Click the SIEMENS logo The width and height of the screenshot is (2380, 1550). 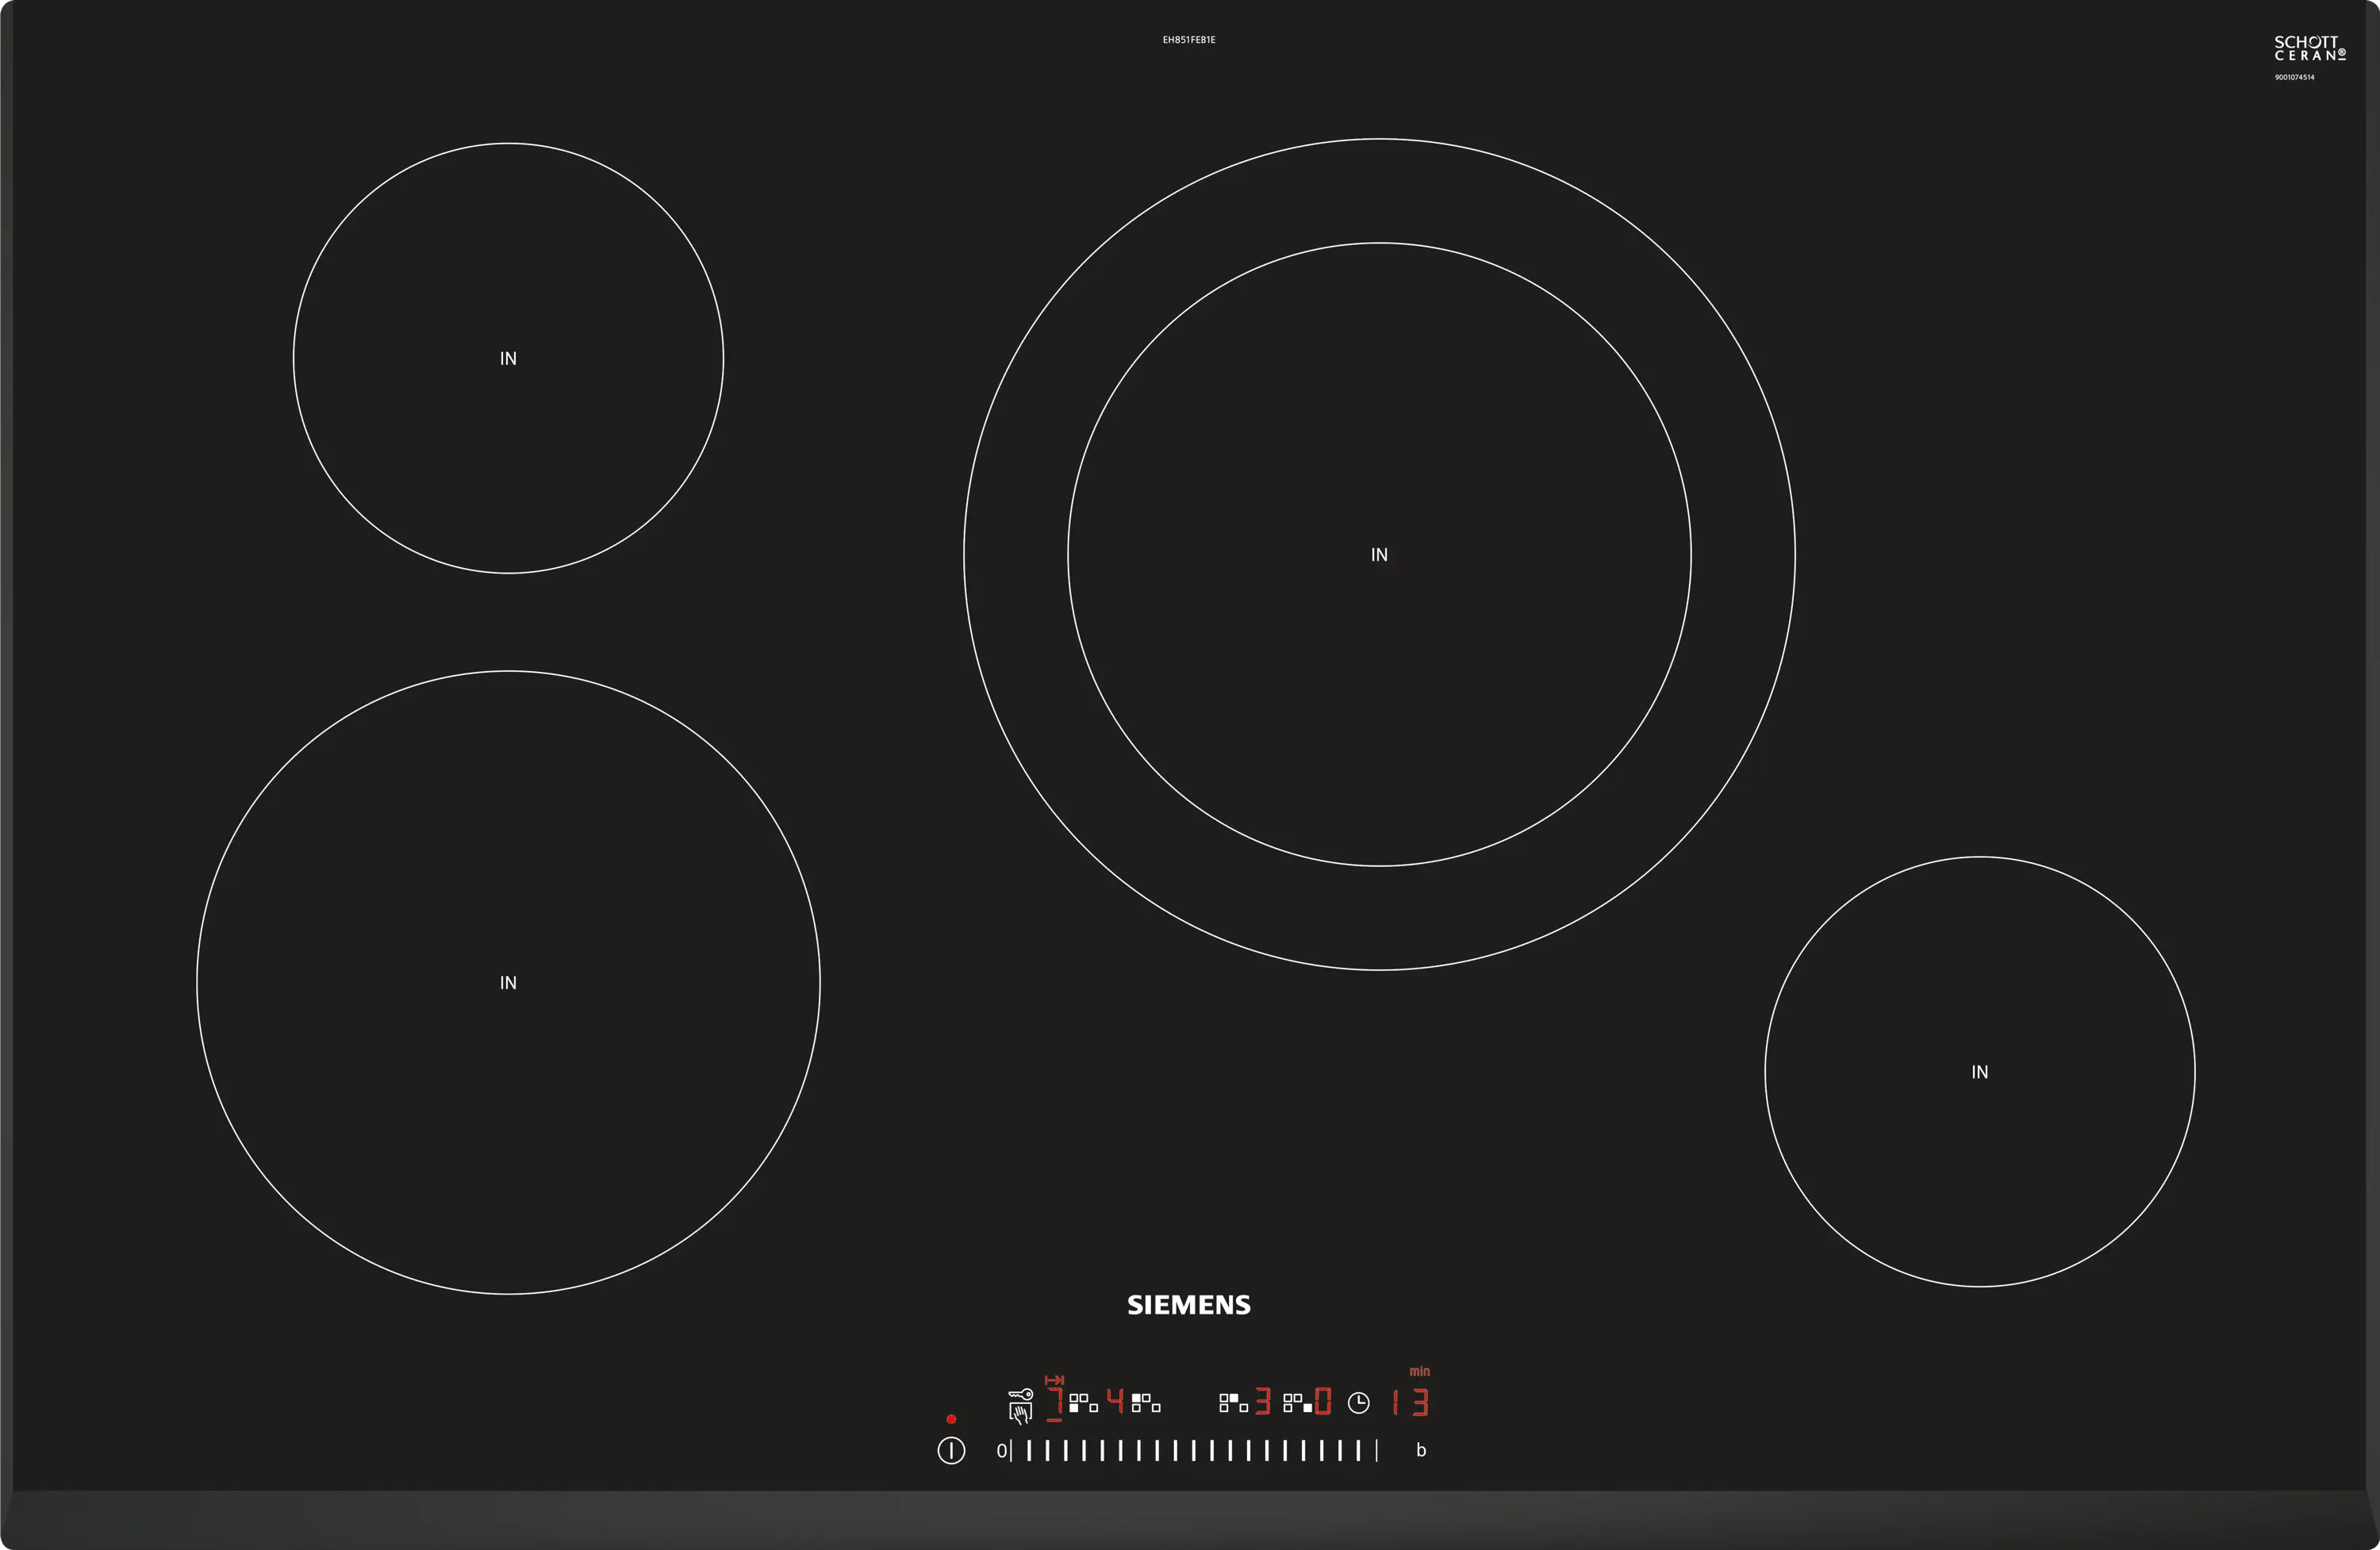click(1188, 1304)
